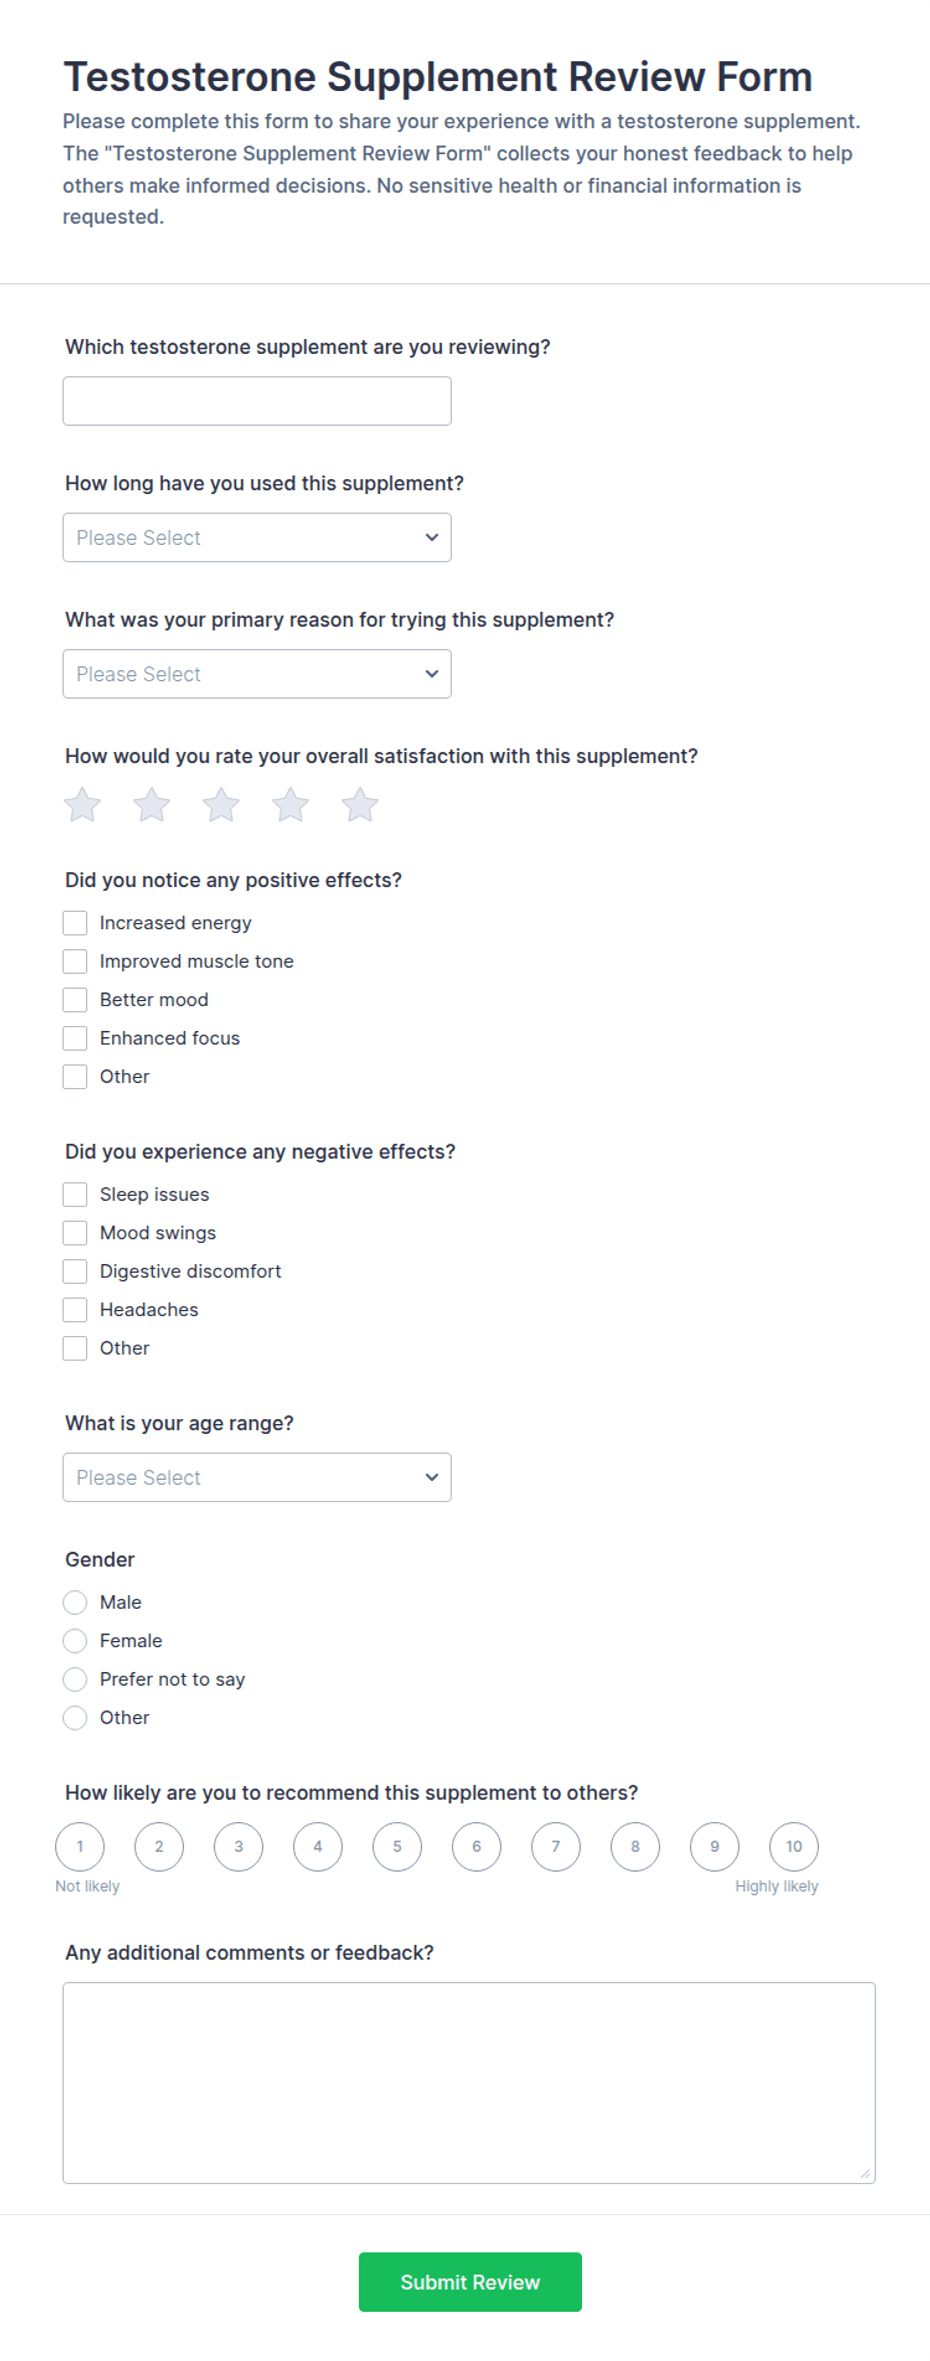930x2361 pixels.
Task: Choose the third star rating
Action: [221, 805]
